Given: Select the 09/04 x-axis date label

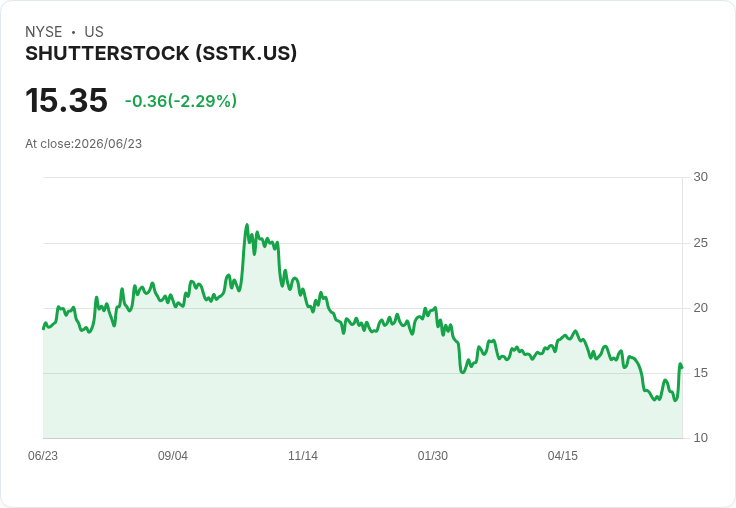Looking at the screenshot, I should (x=173, y=456).
